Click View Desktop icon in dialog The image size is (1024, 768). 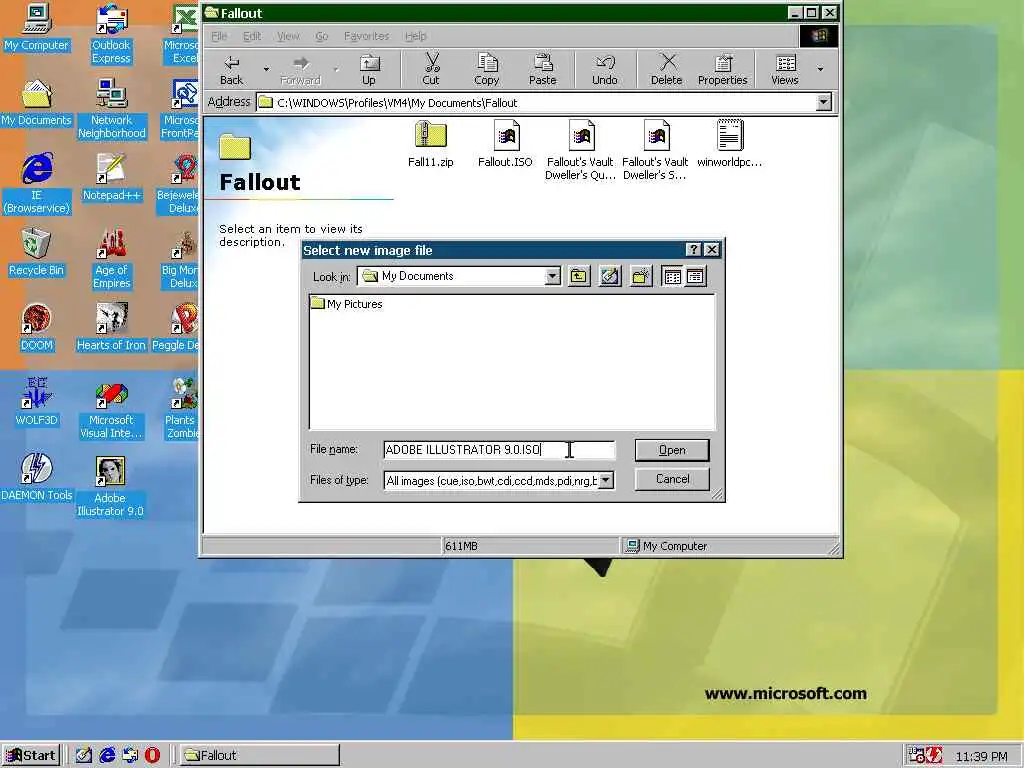[x=609, y=276]
